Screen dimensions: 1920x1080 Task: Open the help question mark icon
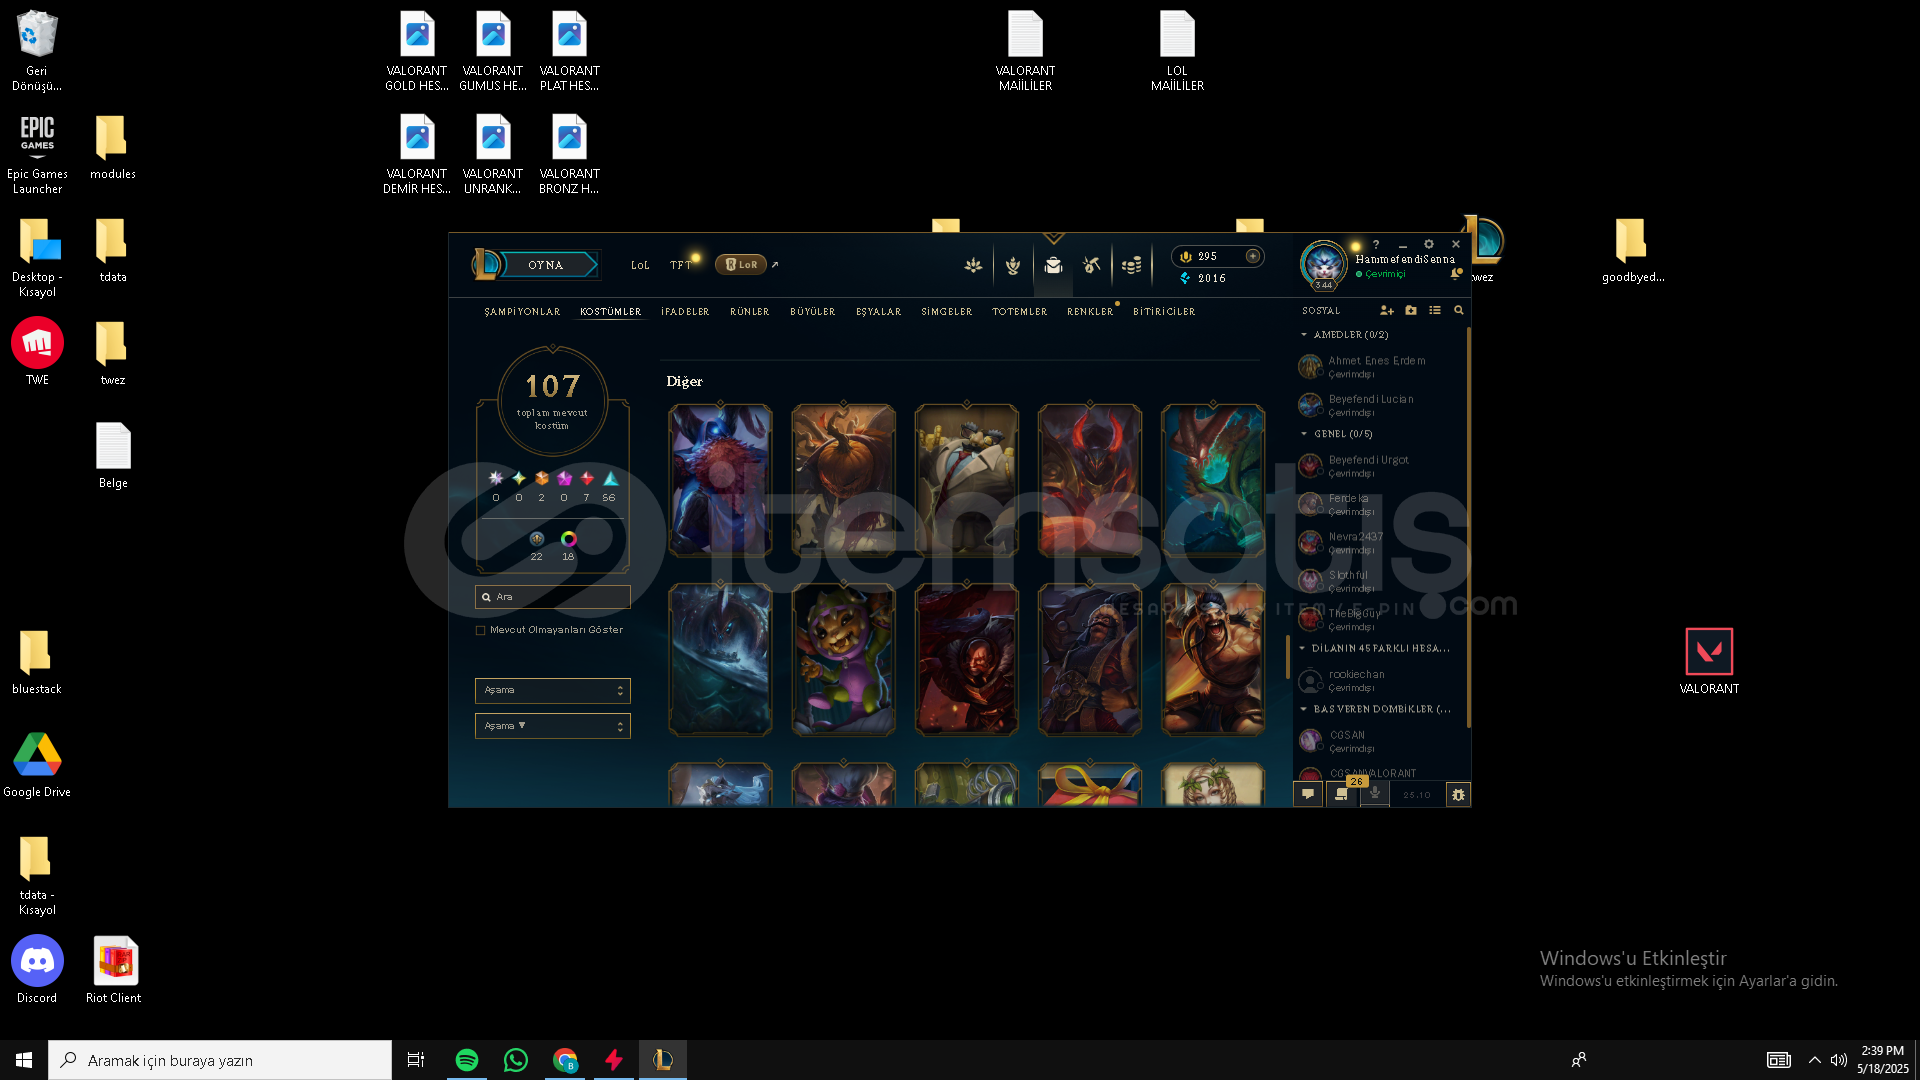[x=1376, y=245]
